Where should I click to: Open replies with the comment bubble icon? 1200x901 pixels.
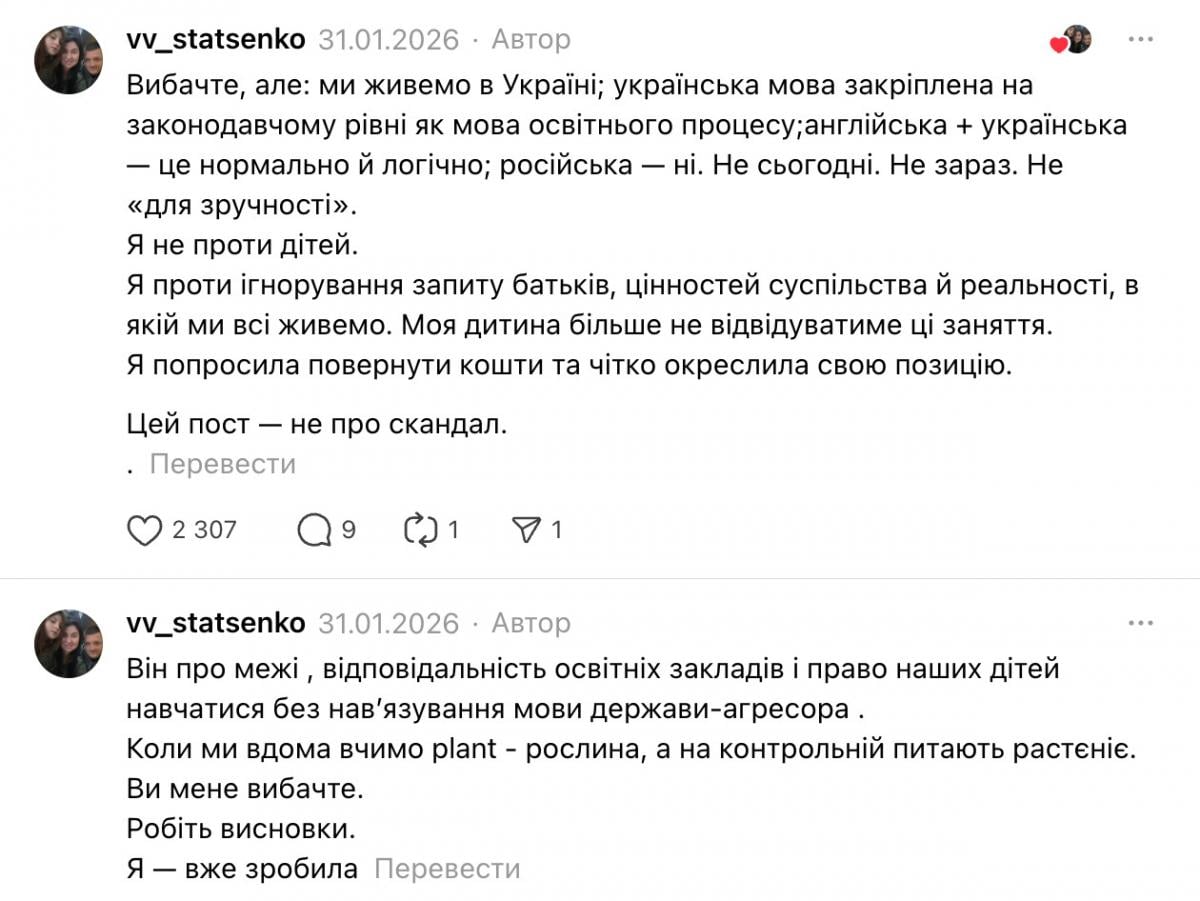pos(313,530)
